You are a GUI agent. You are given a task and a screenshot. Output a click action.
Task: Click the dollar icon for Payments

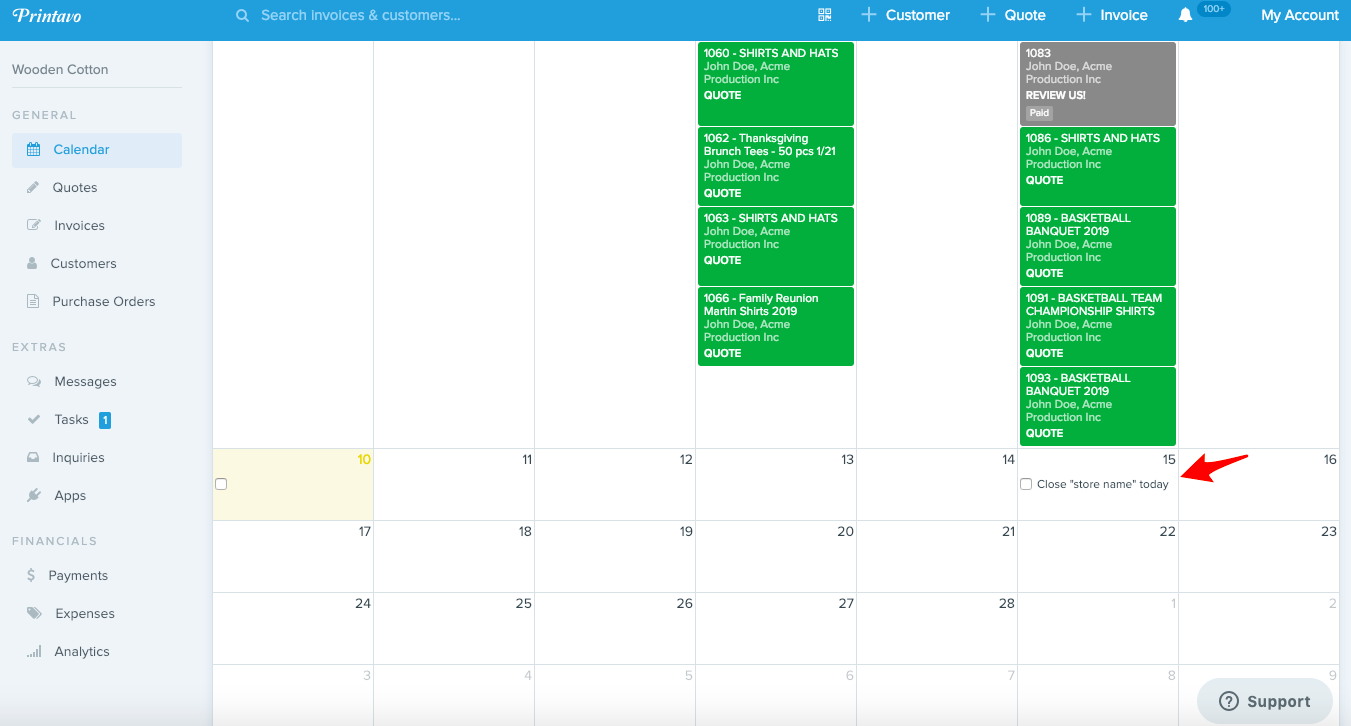coord(31,576)
